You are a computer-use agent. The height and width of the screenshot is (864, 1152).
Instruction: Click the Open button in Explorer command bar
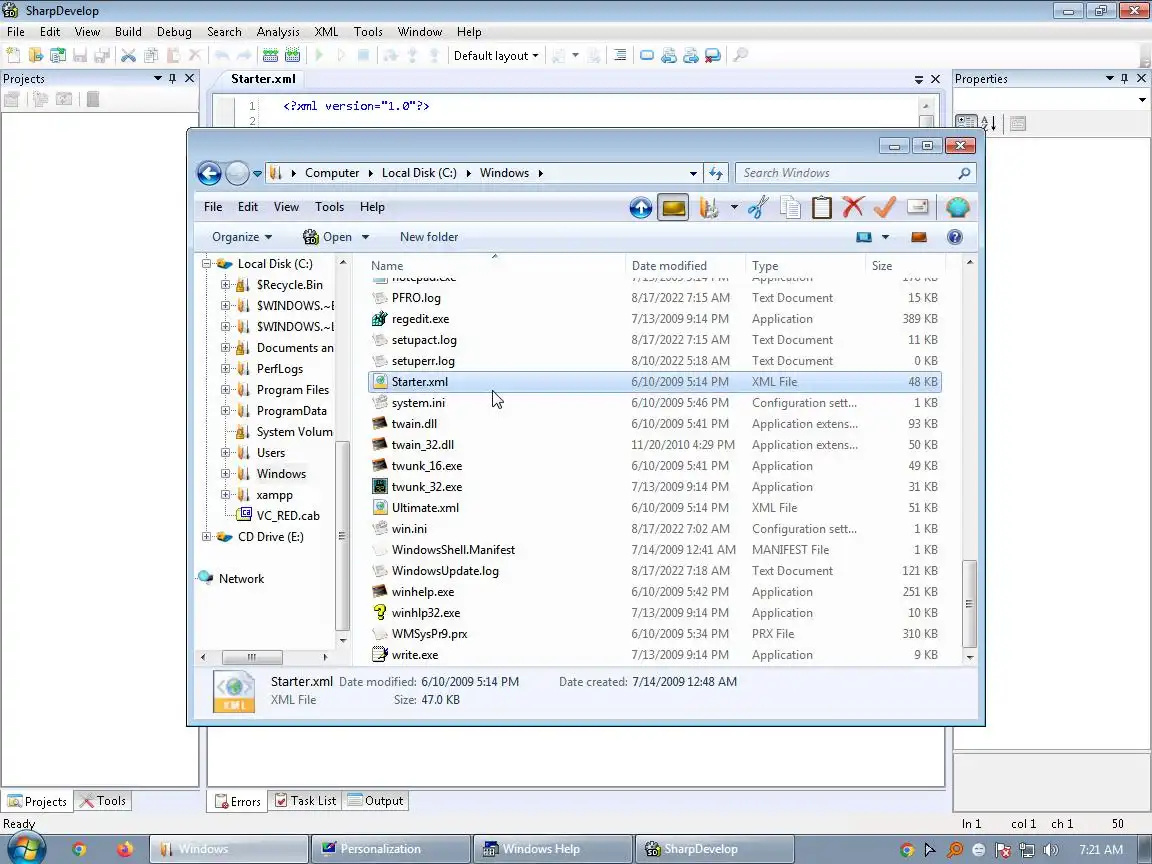(x=328, y=237)
